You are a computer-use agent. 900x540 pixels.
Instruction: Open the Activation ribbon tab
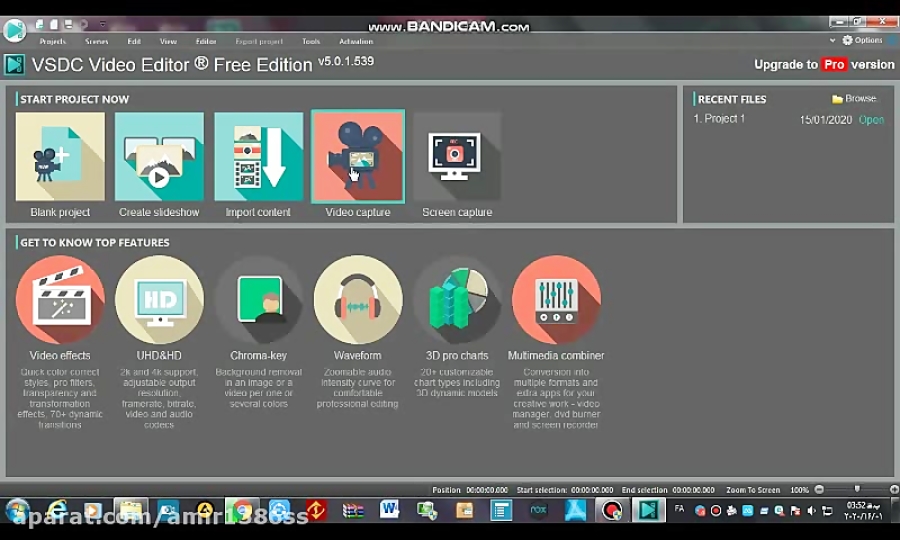(356, 41)
